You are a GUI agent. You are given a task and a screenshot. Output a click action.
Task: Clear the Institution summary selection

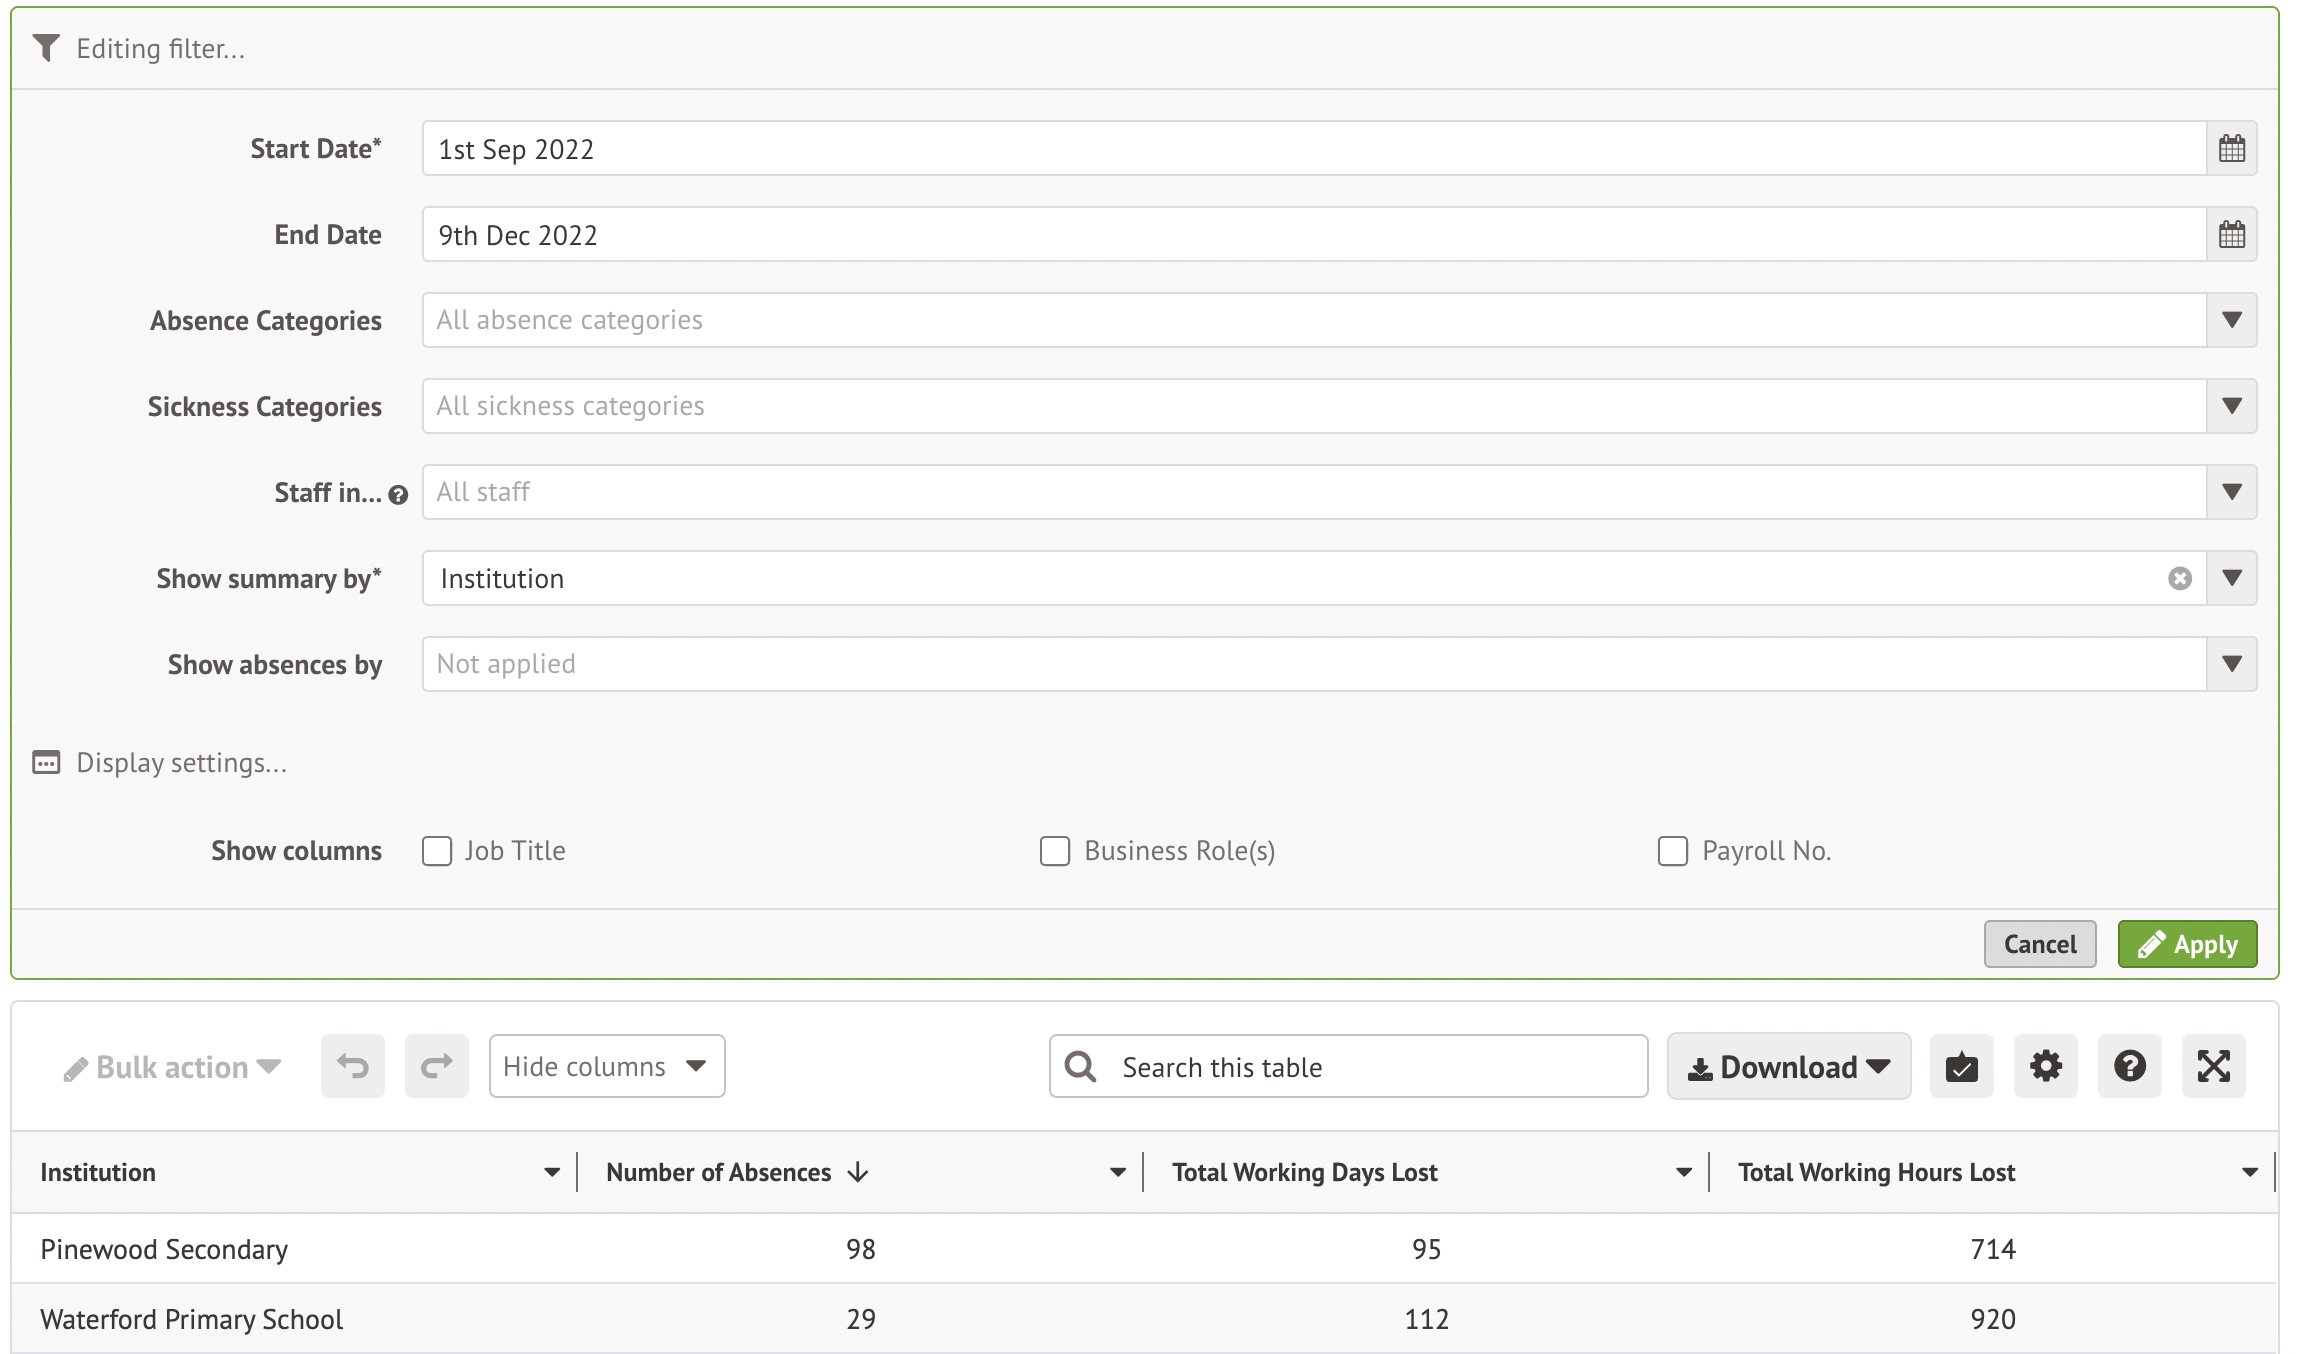click(x=2180, y=579)
